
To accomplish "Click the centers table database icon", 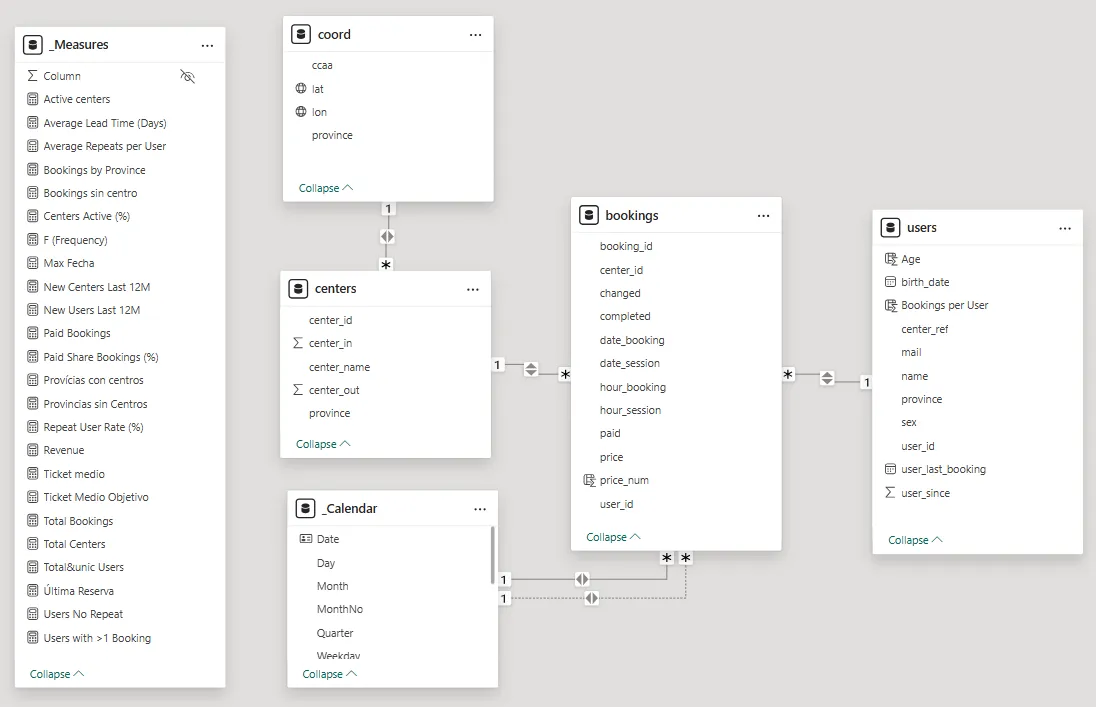I will (298, 289).
